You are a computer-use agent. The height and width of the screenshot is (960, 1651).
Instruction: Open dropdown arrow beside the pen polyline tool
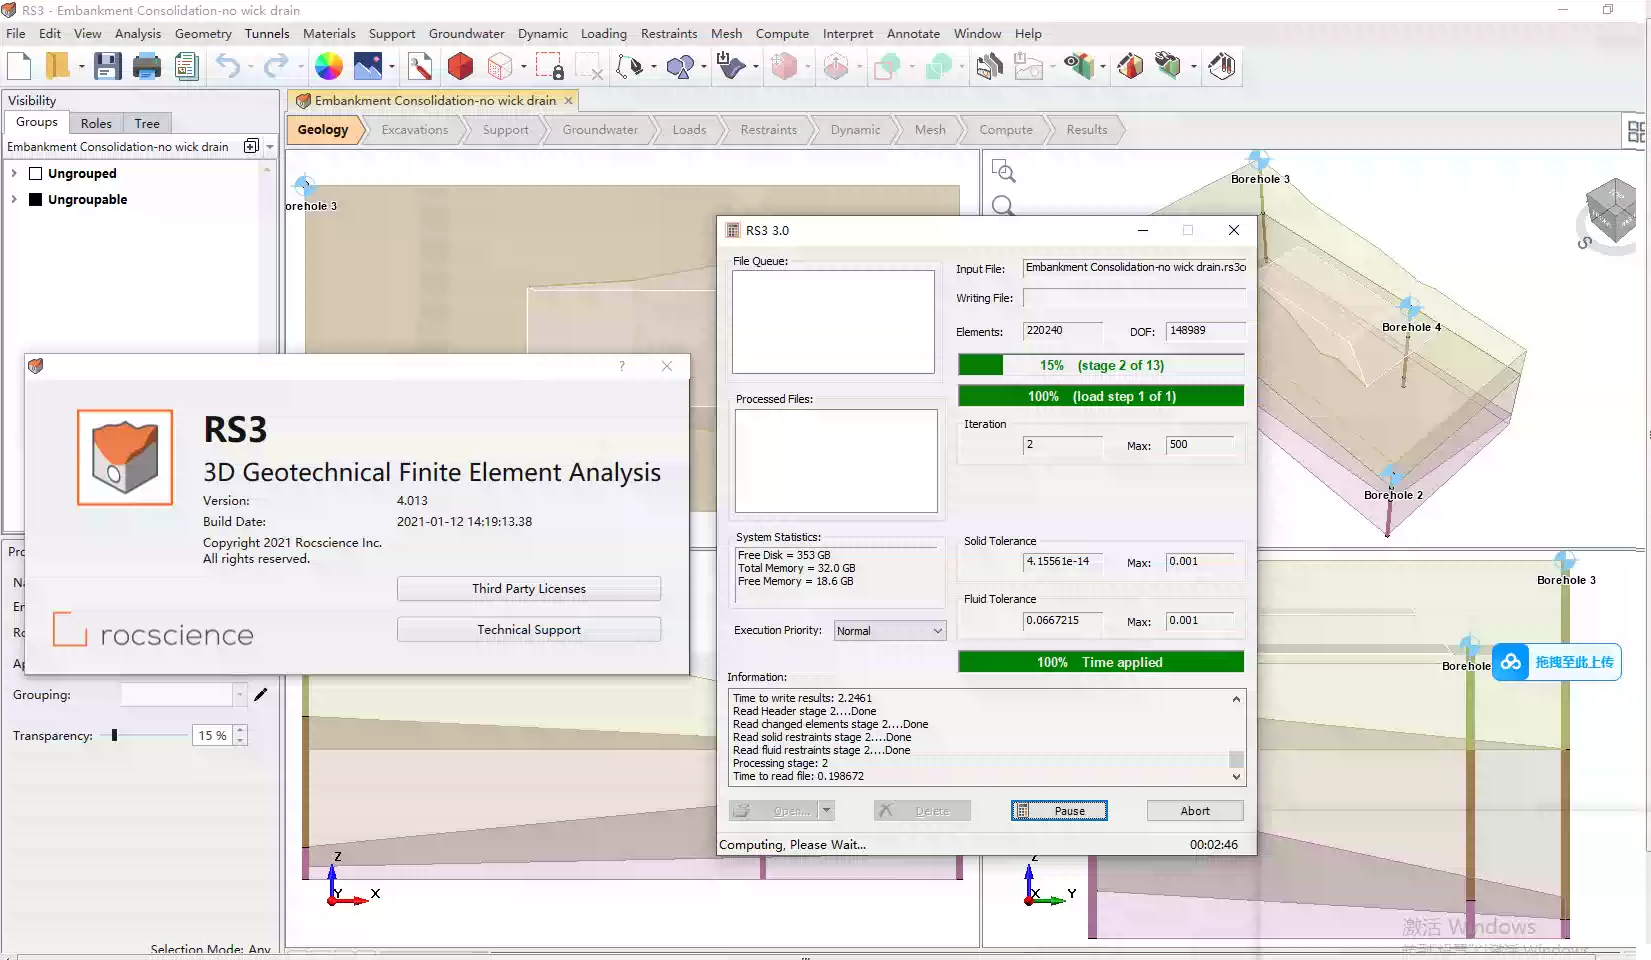click(x=653, y=67)
